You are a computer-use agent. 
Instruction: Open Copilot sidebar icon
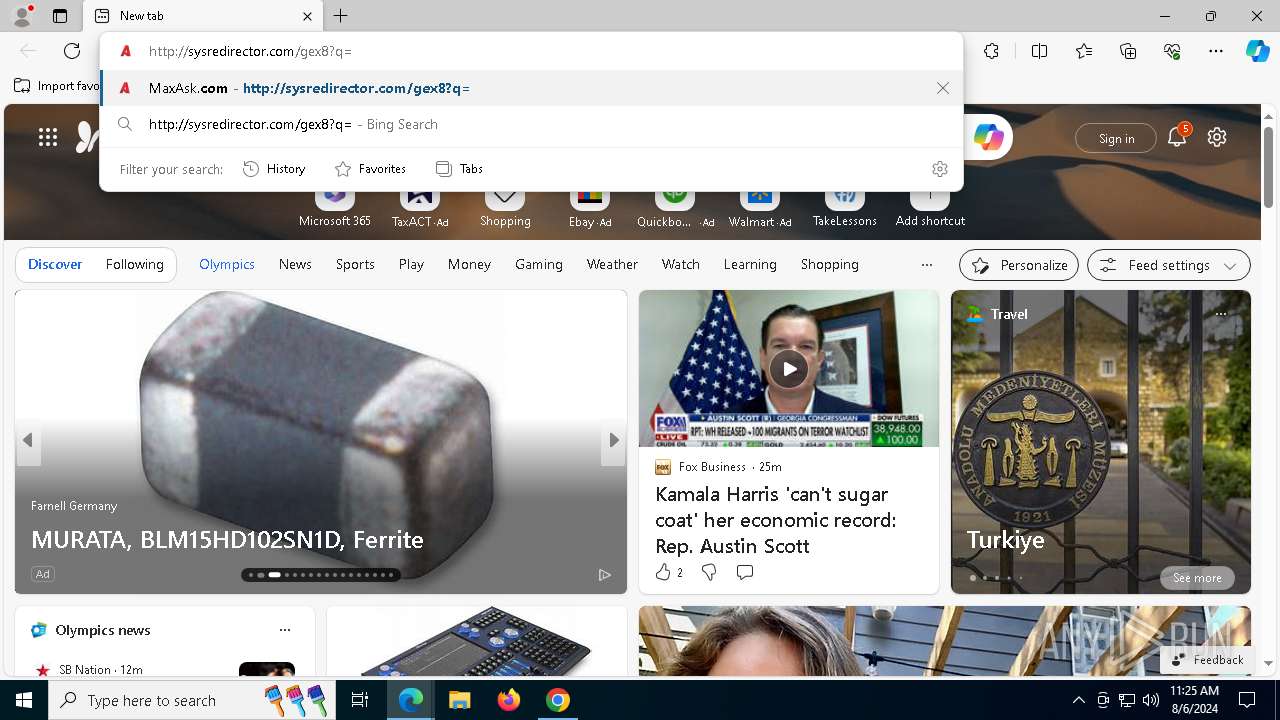1258,51
